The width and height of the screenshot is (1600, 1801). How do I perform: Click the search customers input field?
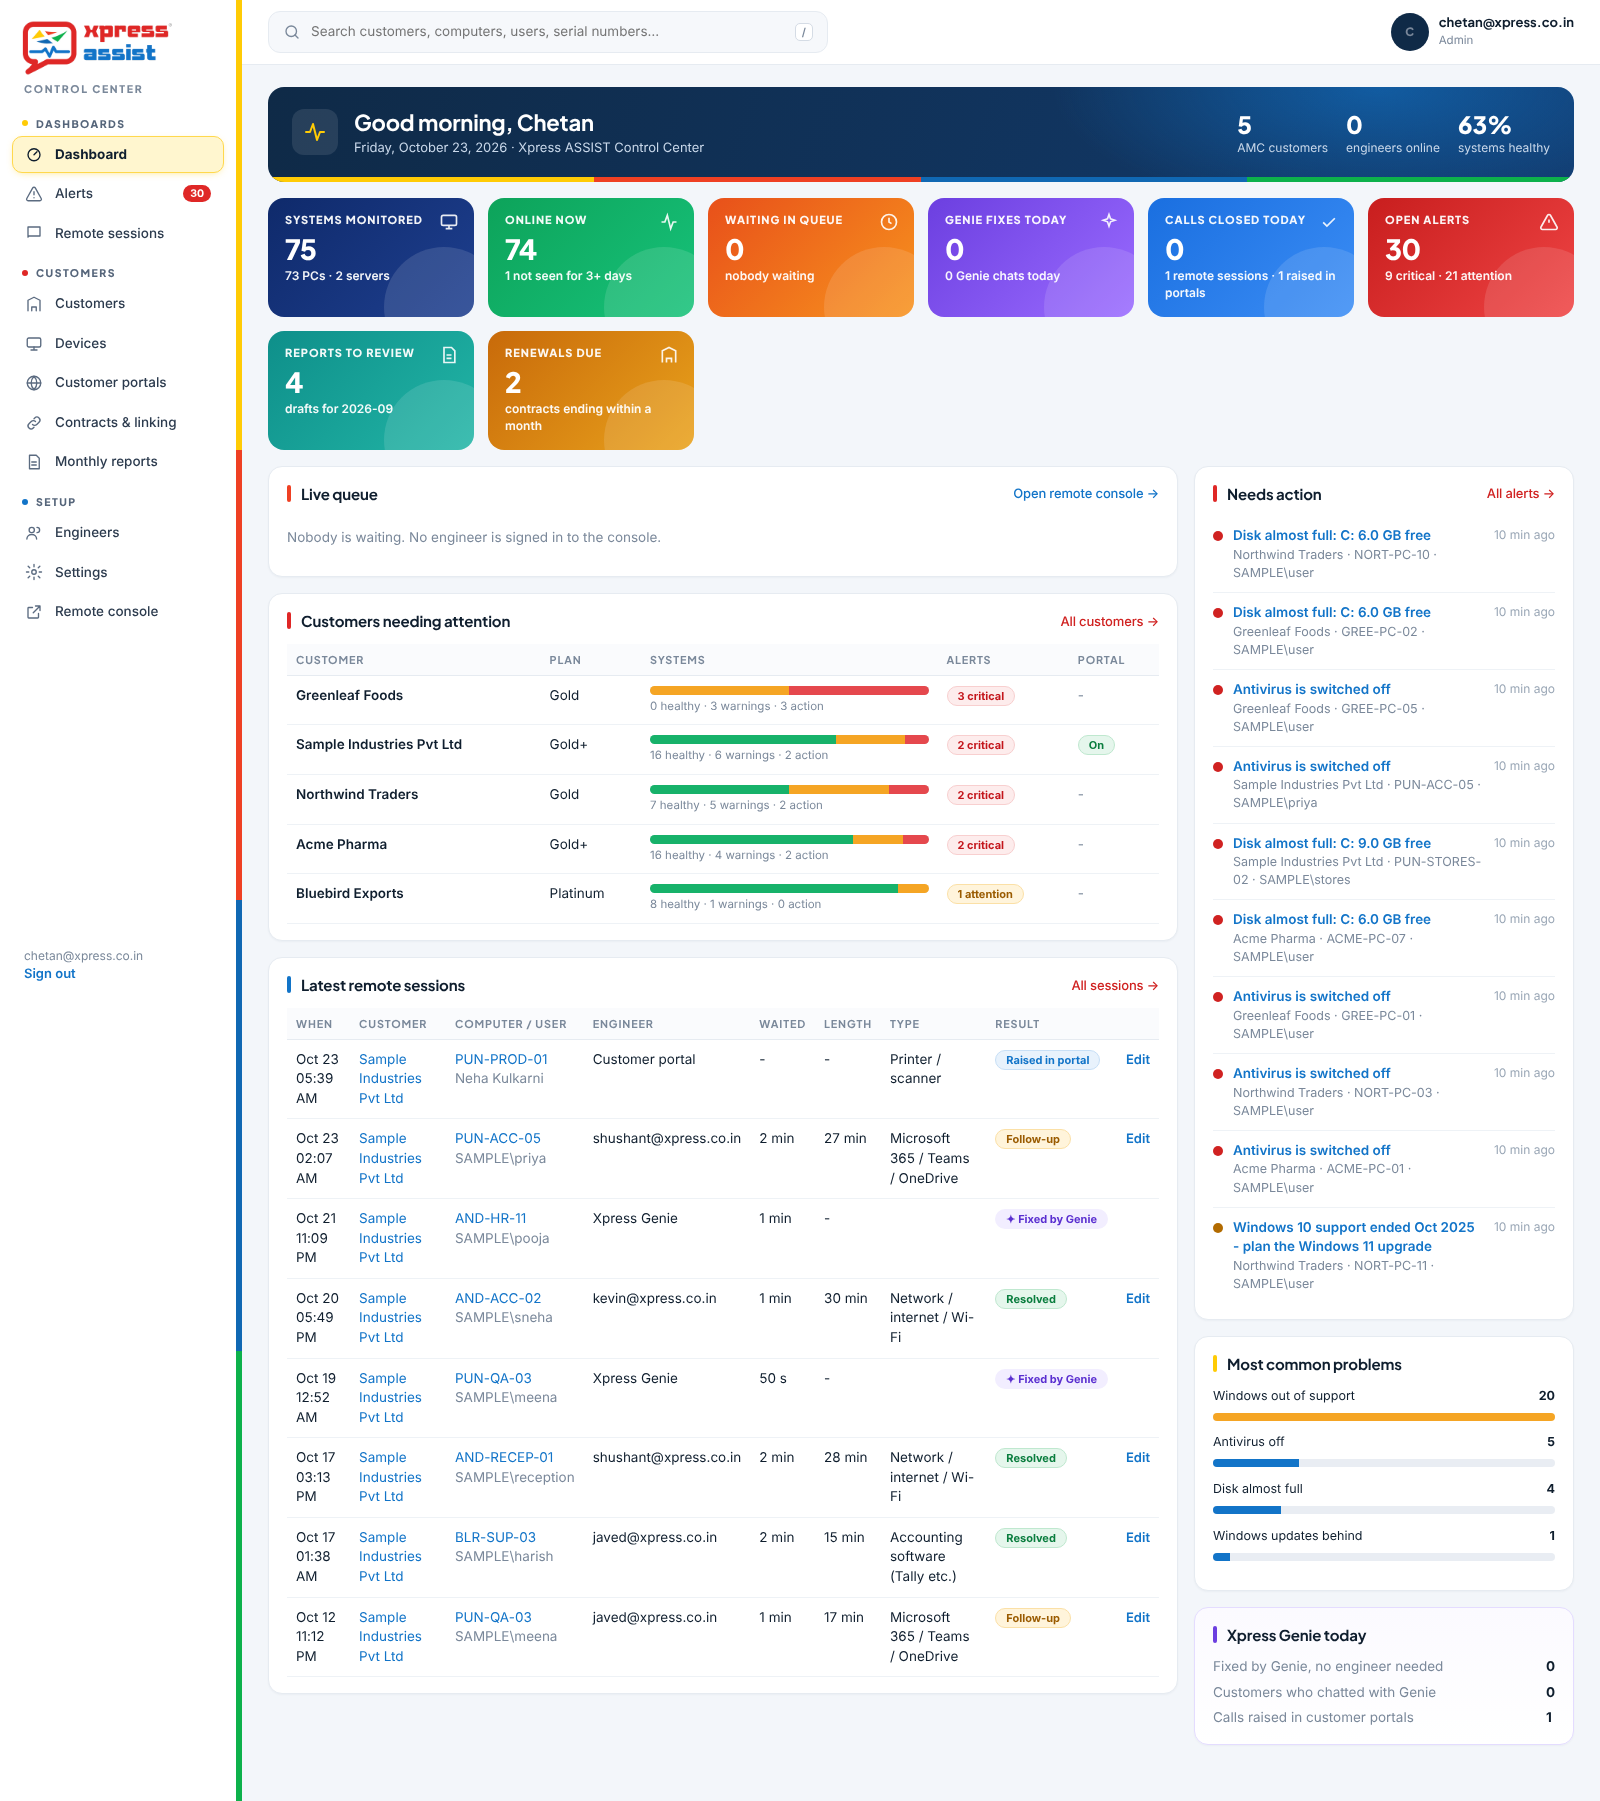tap(548, 32)
